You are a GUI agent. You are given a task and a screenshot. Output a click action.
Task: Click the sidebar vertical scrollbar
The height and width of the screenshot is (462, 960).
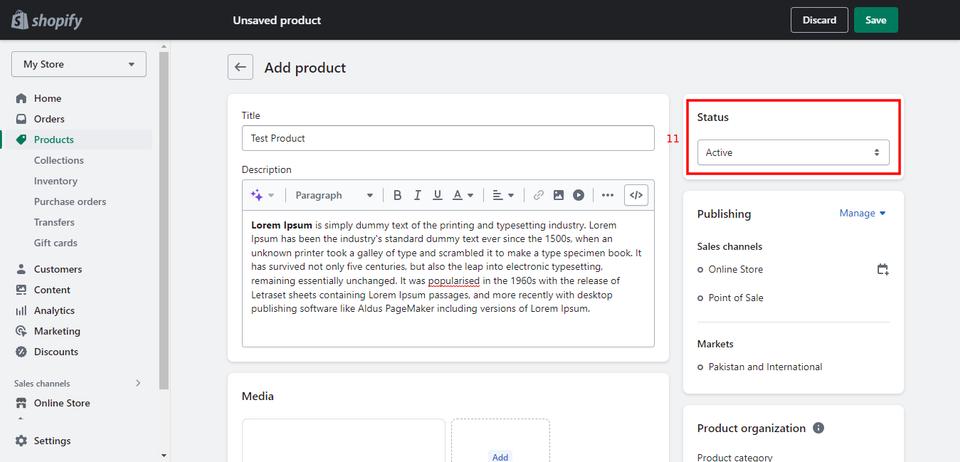163,220
